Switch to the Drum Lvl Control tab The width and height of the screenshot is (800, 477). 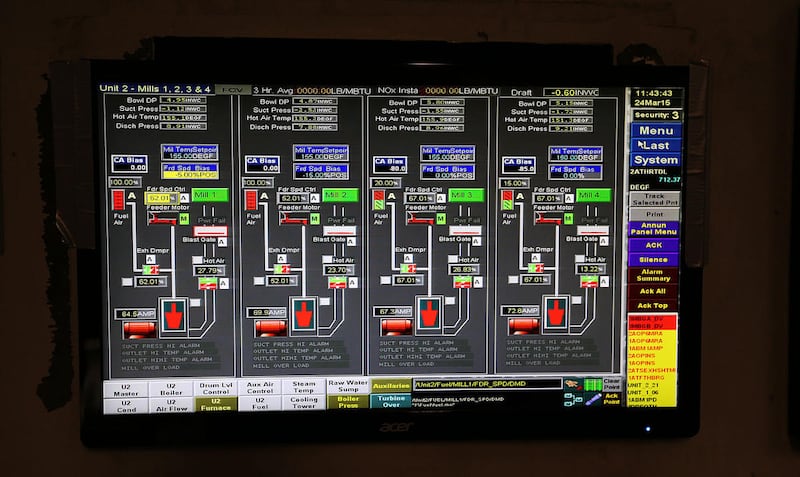tap(216, 388)
